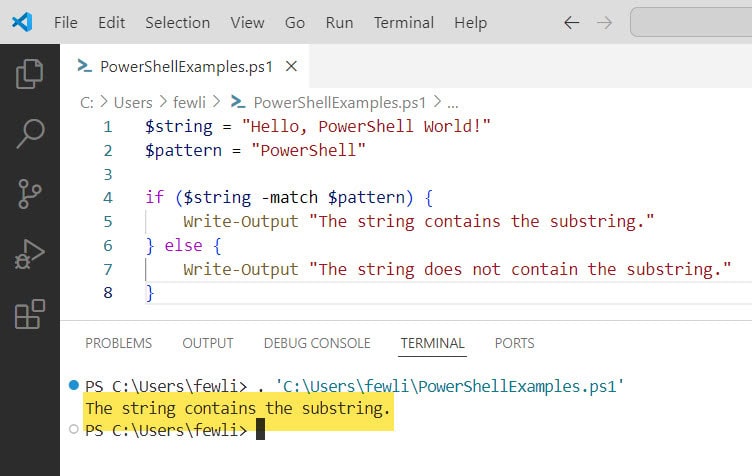Click the terminal output "The string contains the substring."
Image resolution: width=752 pixels, height=476 pixels.
coord(238,408)
